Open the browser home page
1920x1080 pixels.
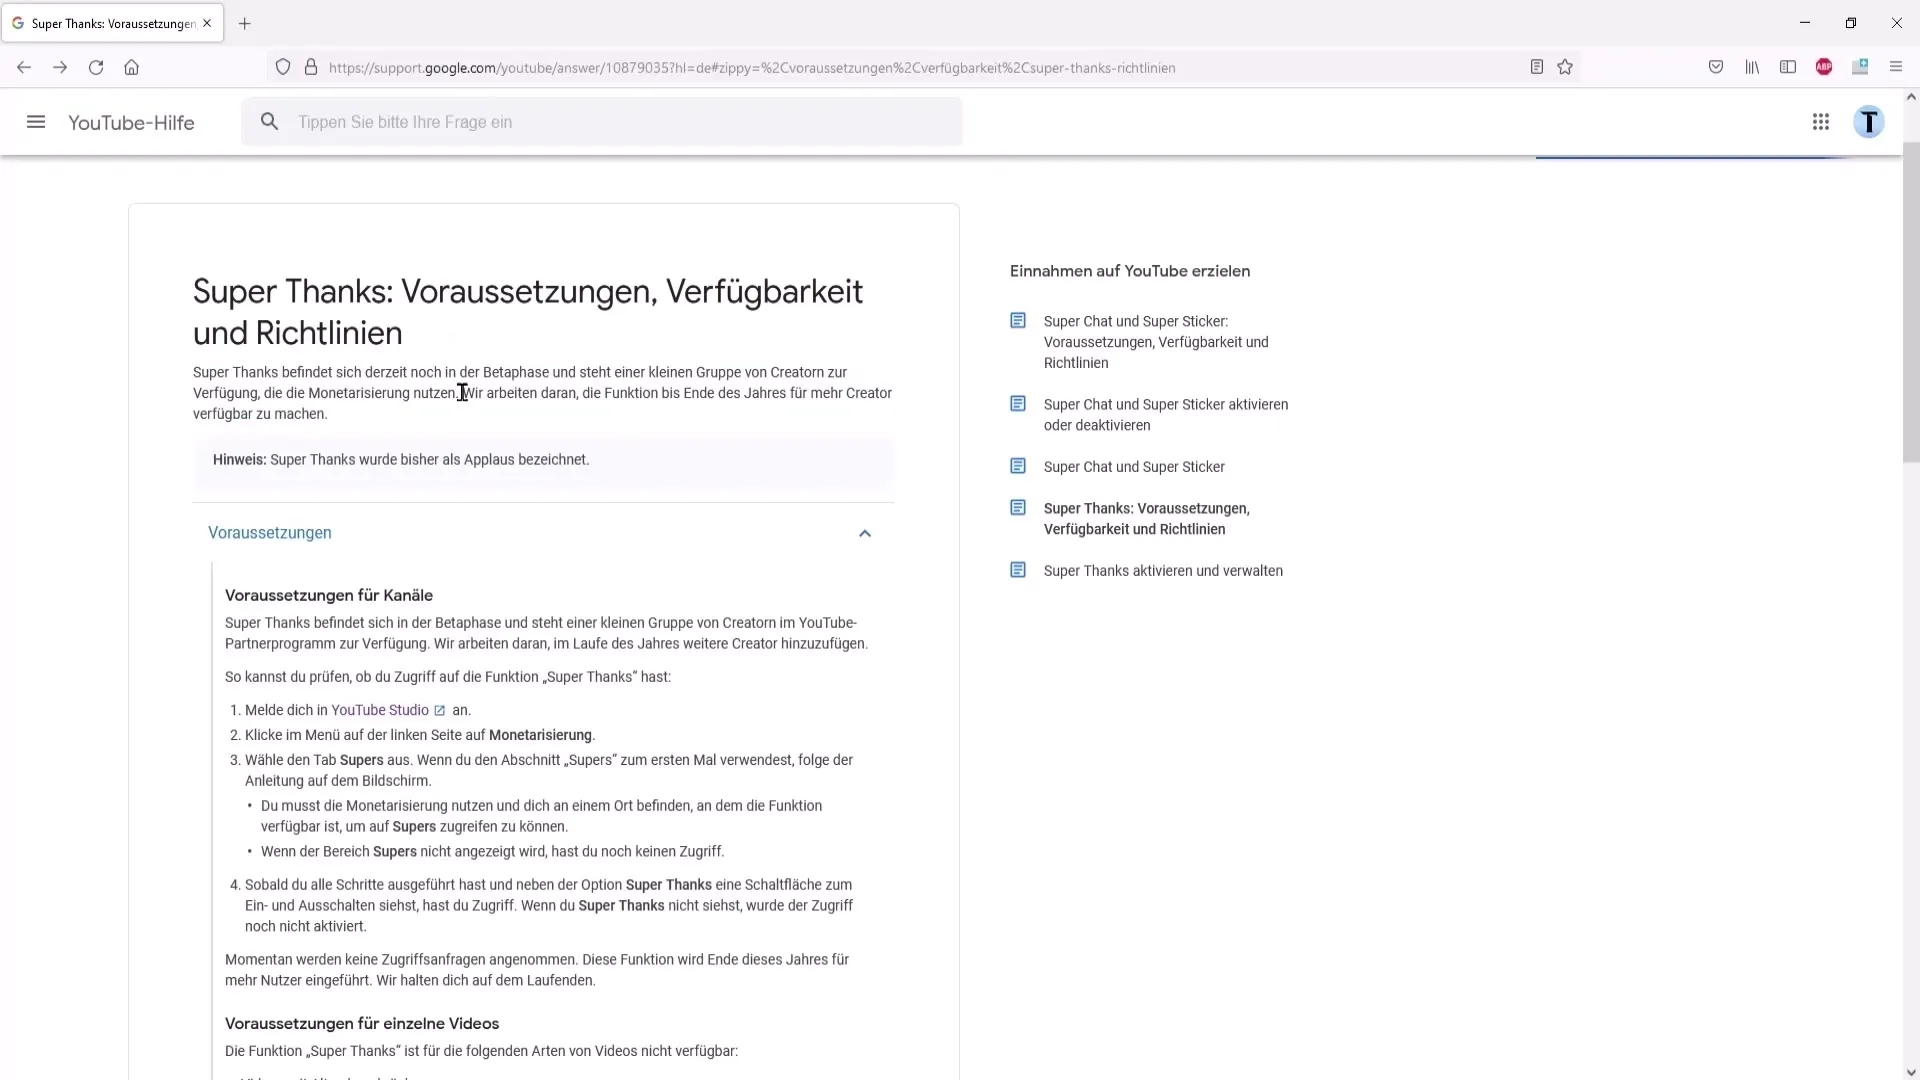tap(131, 67)
